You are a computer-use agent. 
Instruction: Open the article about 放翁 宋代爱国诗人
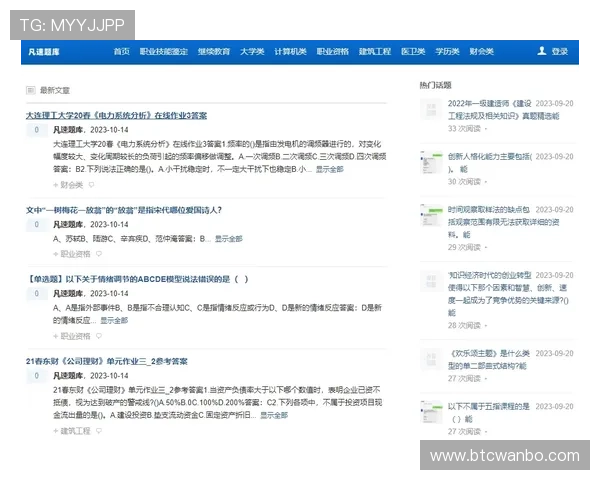pos(124,210)
